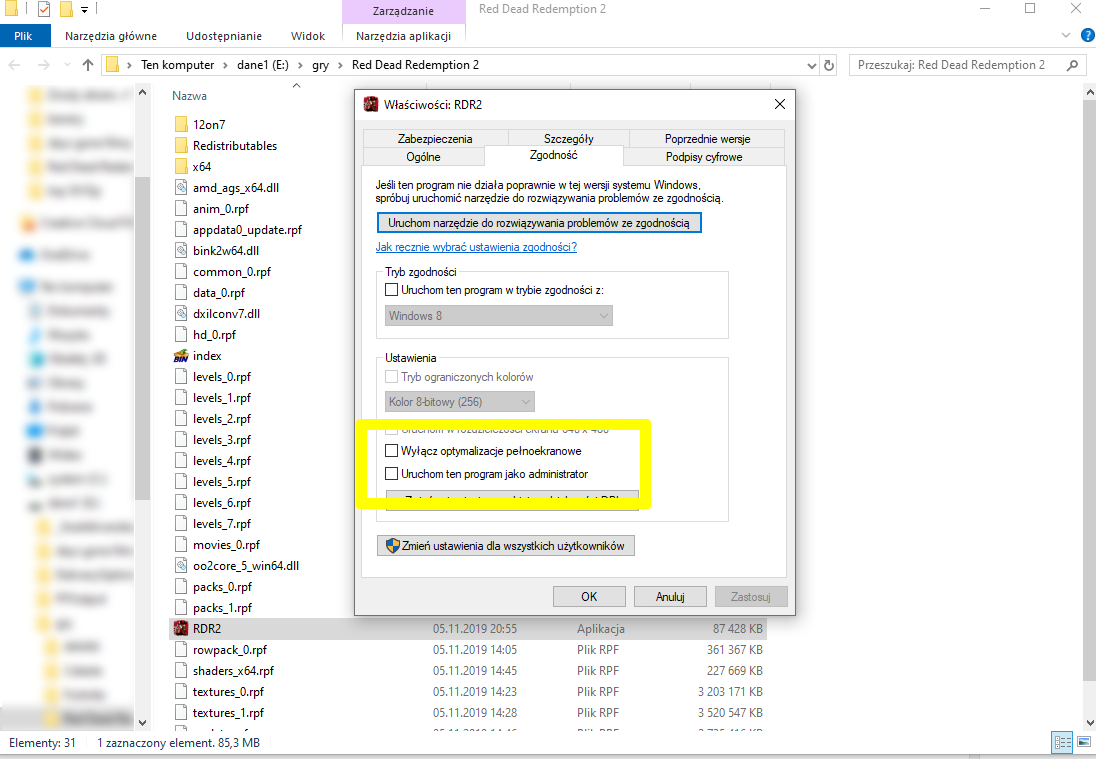1096x759 pixels.
Task: Open address bar history dropdown arrow
Action: tap(812, 66)
